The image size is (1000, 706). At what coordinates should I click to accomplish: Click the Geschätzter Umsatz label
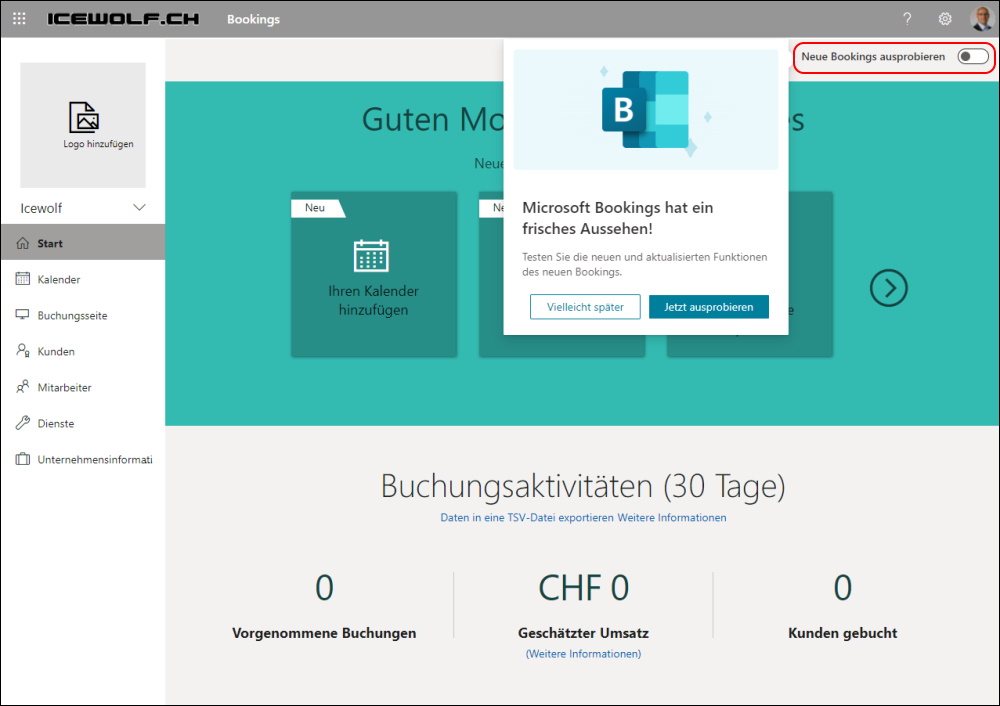point(584,633)
